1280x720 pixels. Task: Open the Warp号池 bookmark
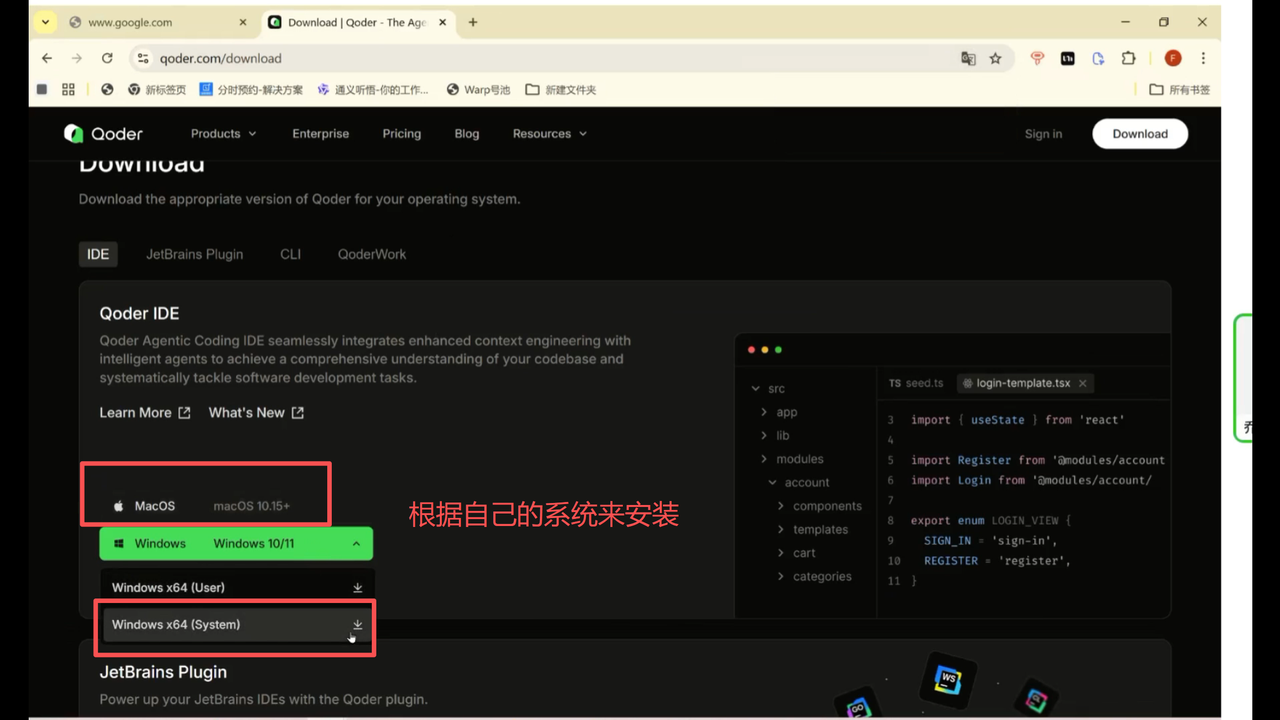478,89
